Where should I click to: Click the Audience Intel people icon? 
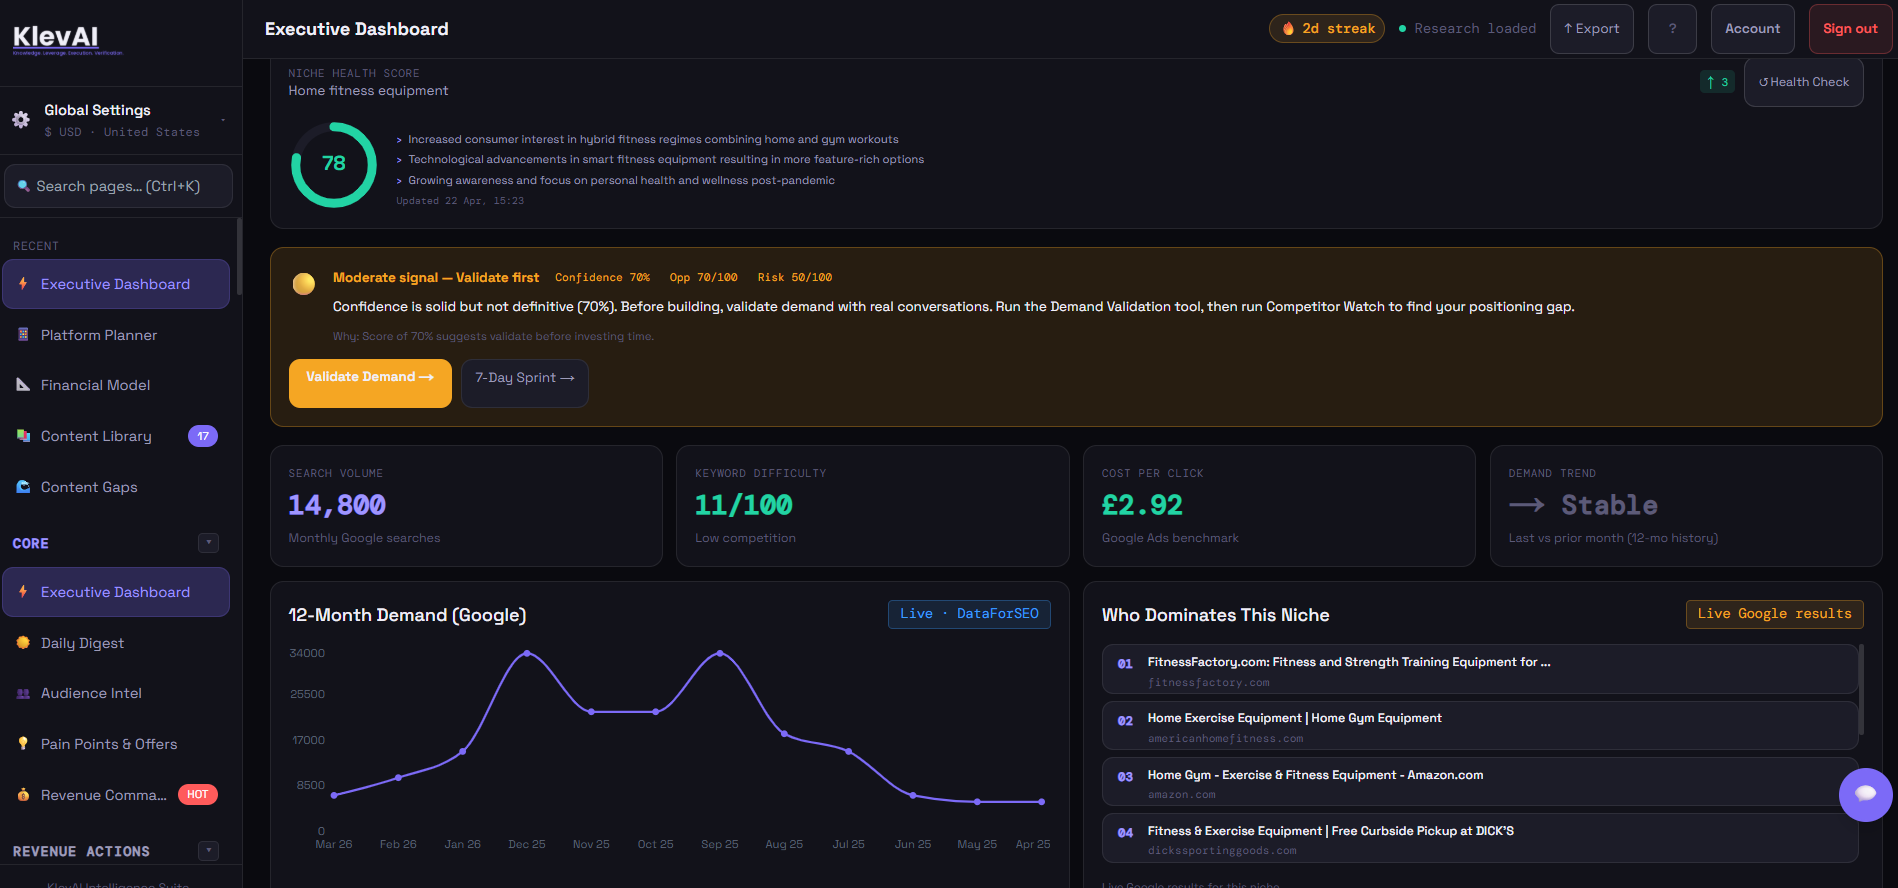23,693
